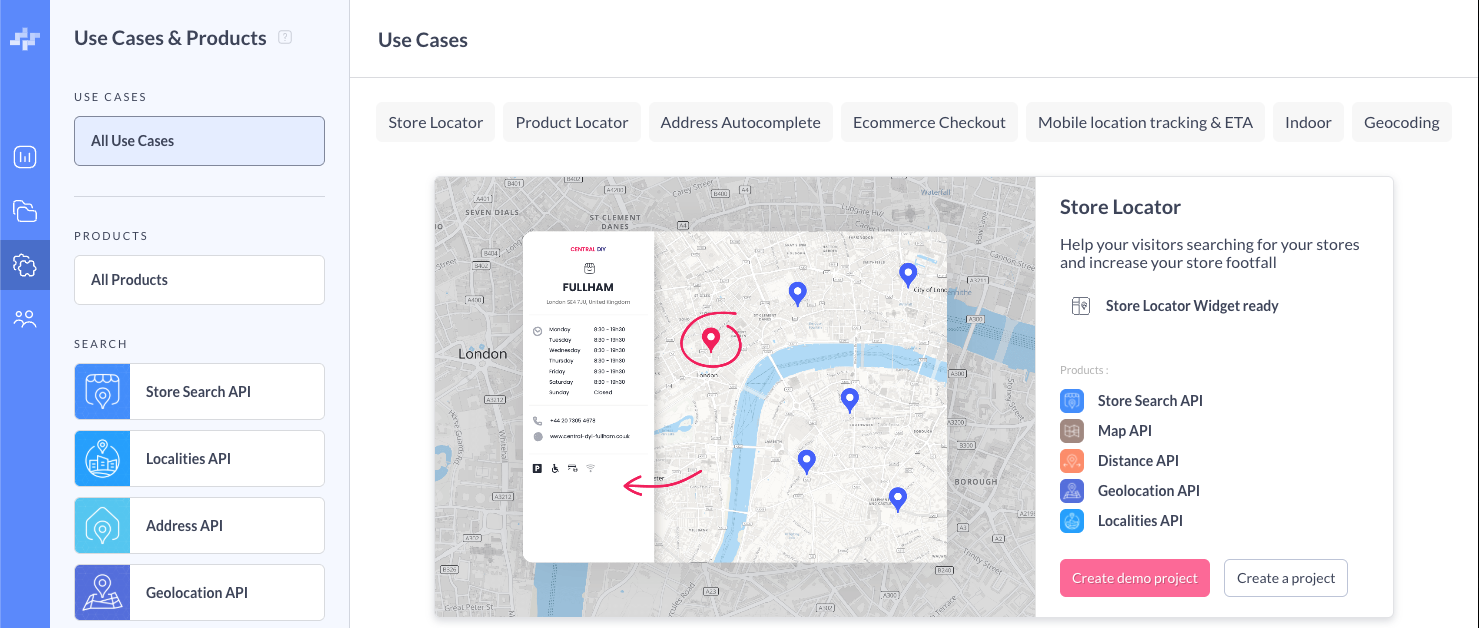Select the Store Locator use case tab
Viewport: 1479px width, 628px height.
coord(435,123)
